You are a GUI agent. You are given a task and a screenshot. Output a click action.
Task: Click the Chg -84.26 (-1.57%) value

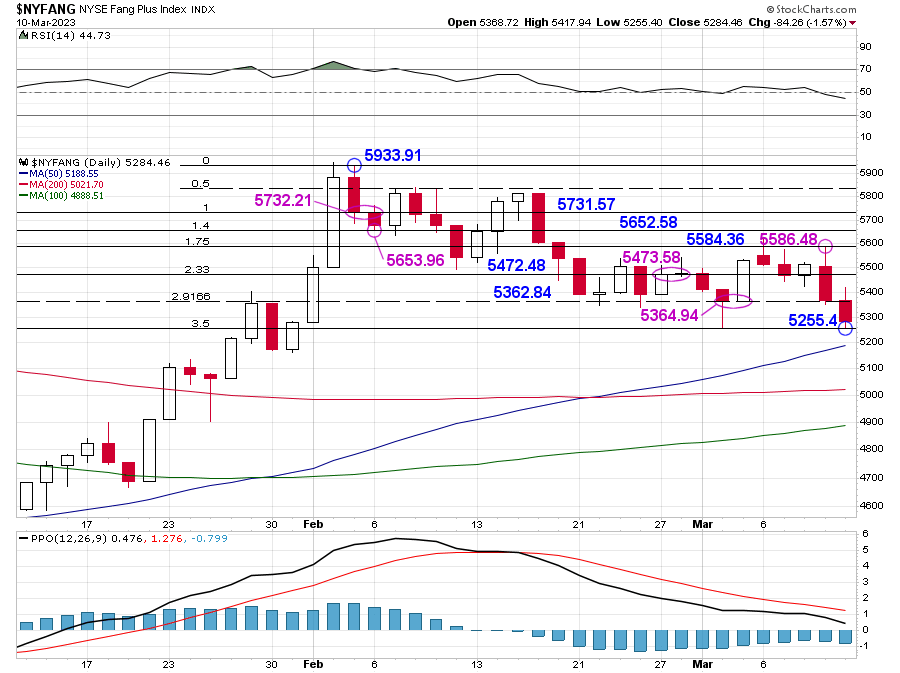click(798, 22)
